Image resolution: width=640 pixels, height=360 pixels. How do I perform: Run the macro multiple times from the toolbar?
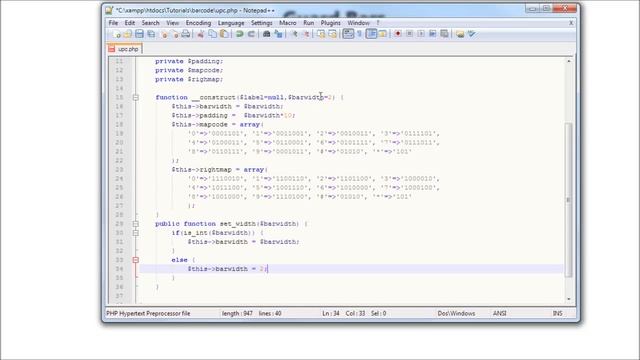pos(433,34)
